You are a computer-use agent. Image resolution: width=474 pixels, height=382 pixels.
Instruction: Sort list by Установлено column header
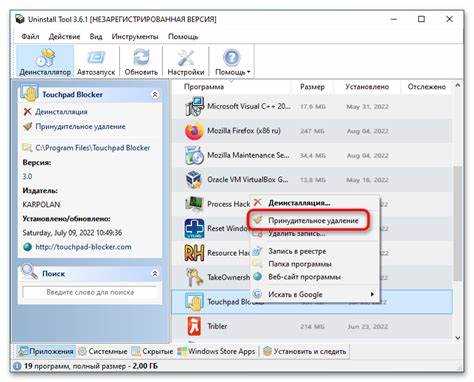pyautogui.click(x=367, y=87)
